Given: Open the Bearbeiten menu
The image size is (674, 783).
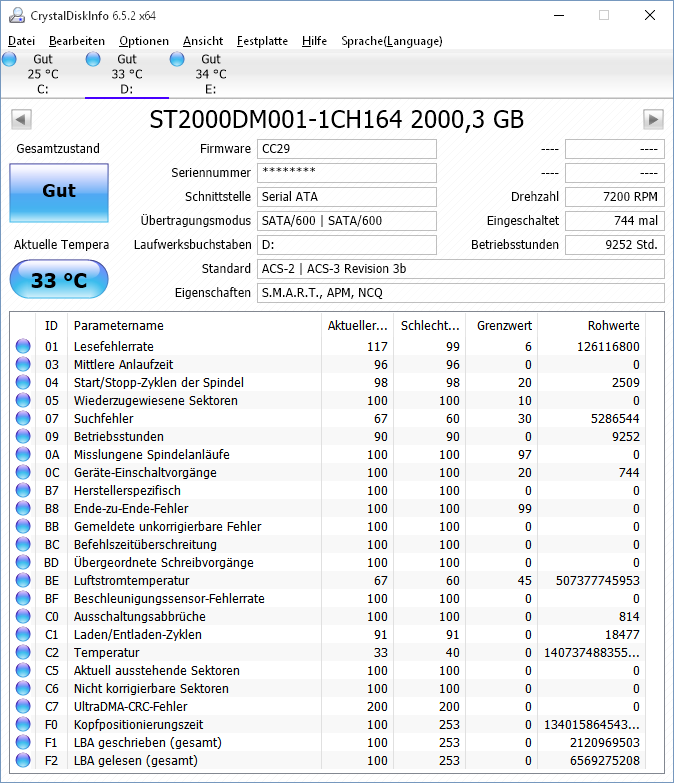Looking at the screenshot, I should click(77, 41).
